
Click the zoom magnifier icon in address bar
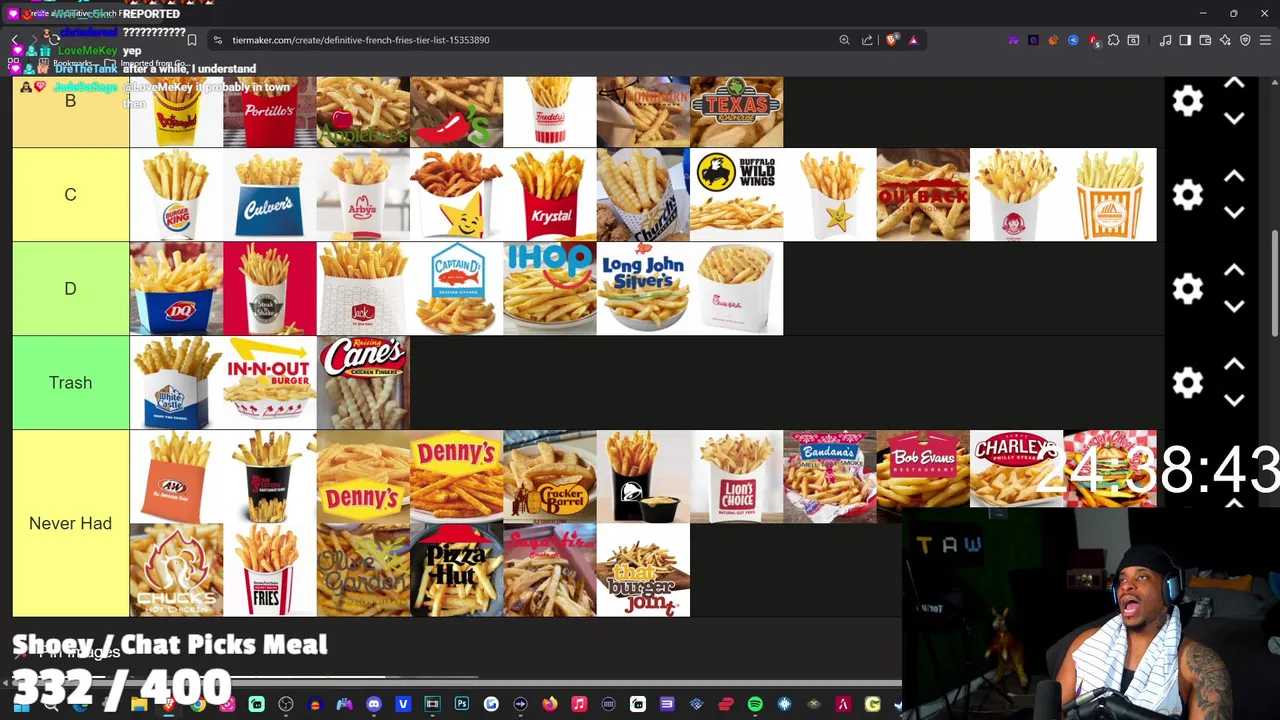(x=844, y=40)
